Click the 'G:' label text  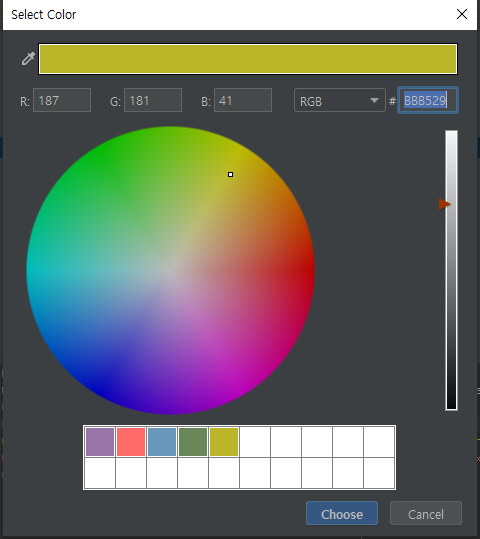(x=115, y=102)
